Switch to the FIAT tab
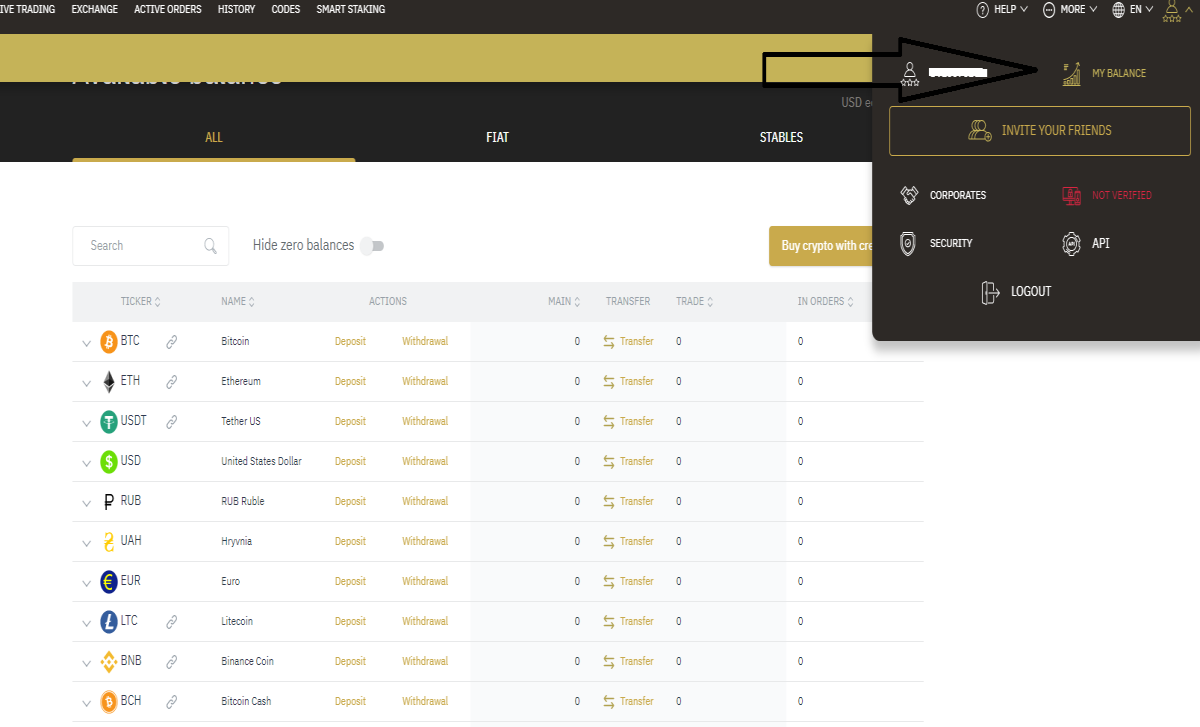Viewport: 1200px width, 727px height. (x=497, y=138)
